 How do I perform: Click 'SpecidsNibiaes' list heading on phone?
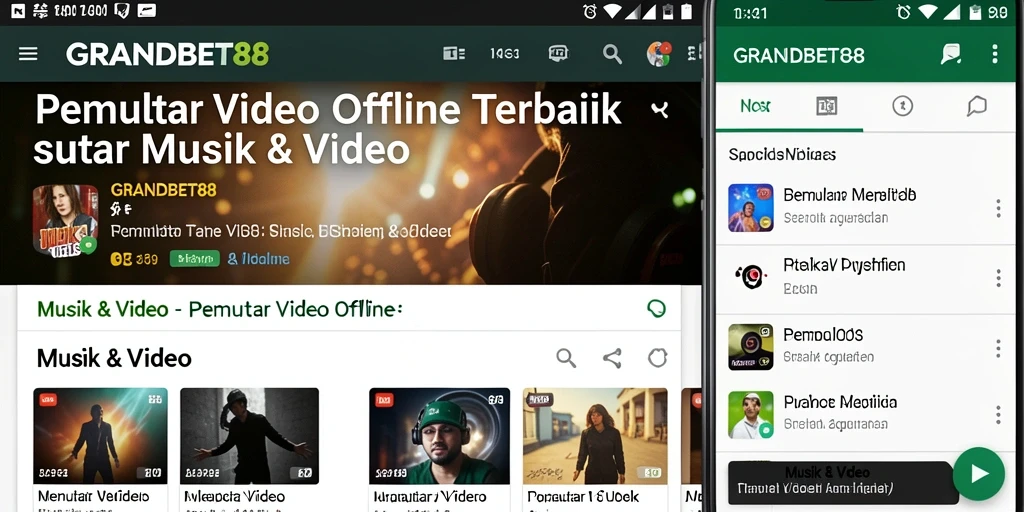[782, 155]
